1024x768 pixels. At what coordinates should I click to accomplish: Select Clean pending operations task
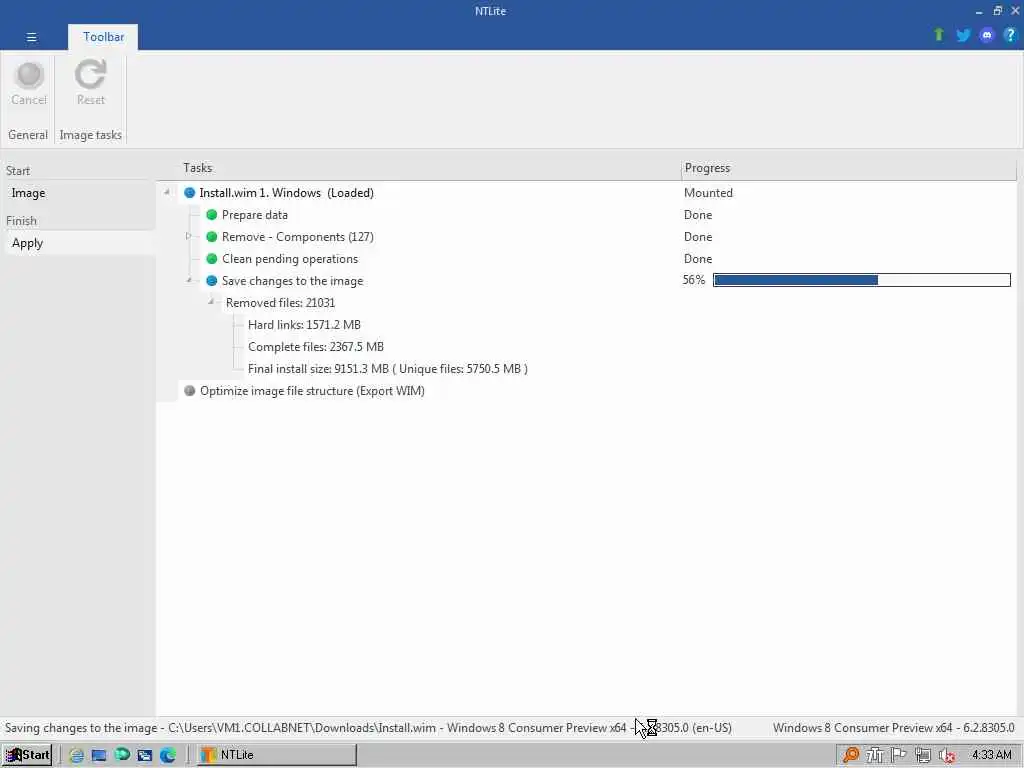point(290,259)
